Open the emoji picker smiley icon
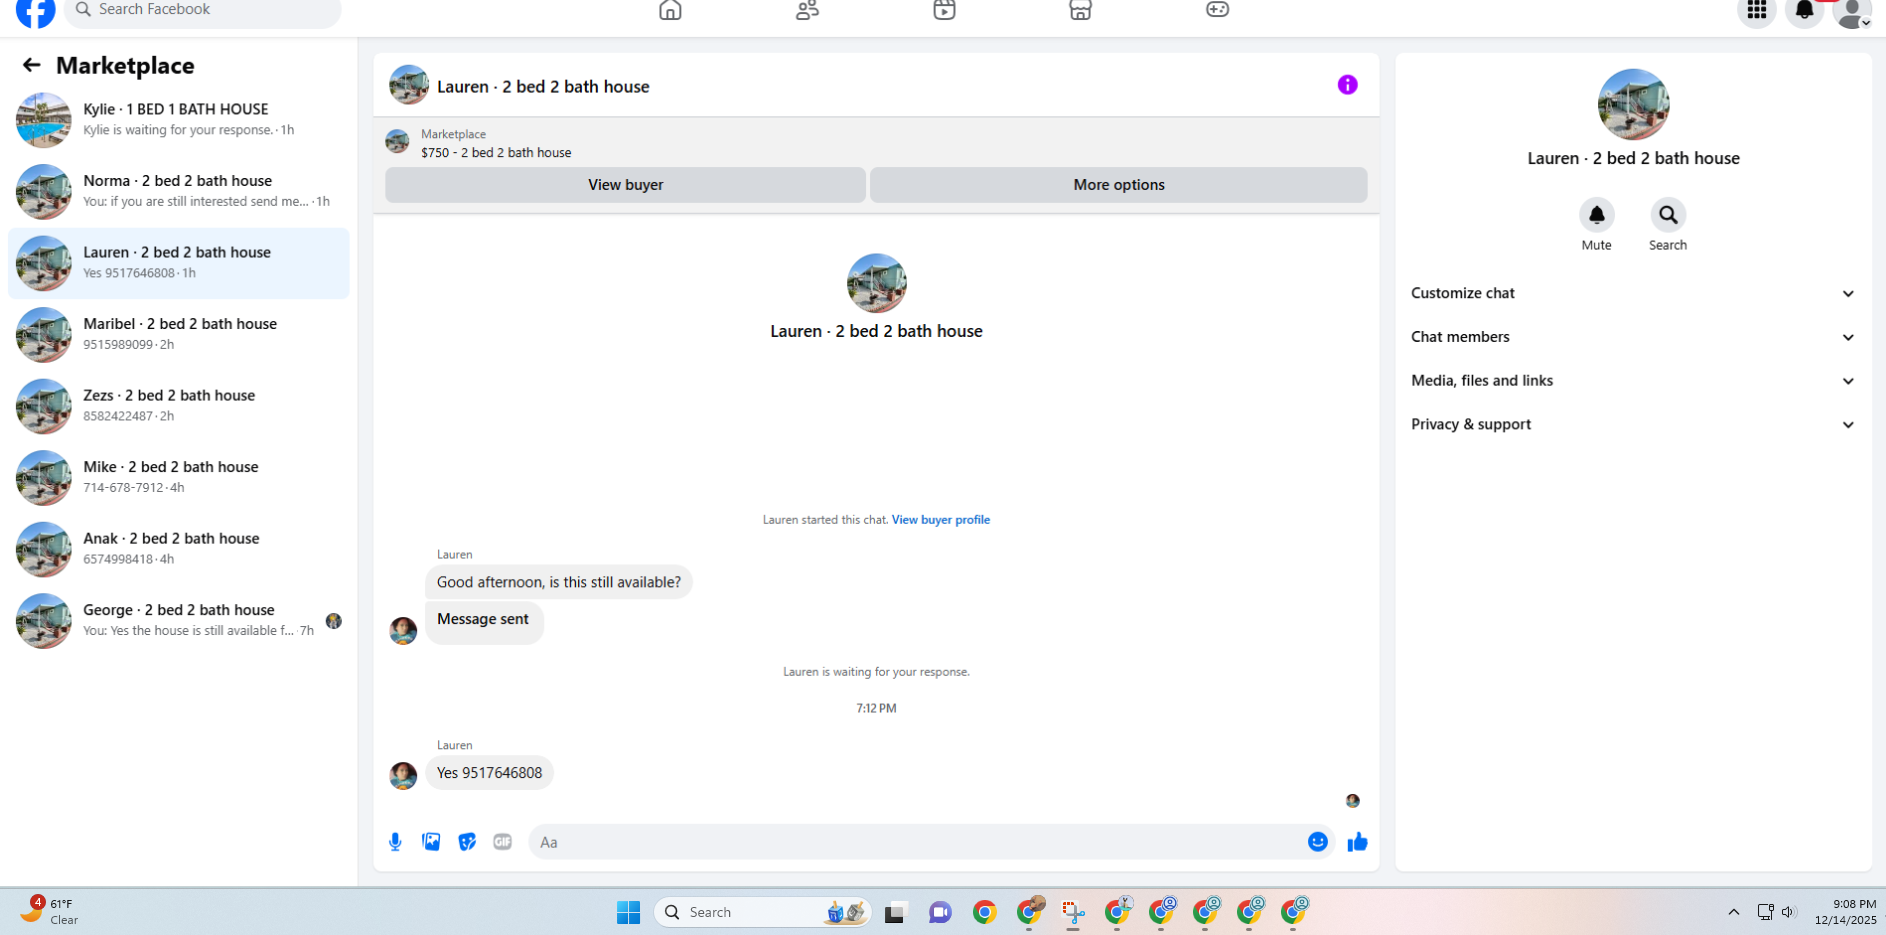The image size is (1886, 935). tap(1318, 842)
